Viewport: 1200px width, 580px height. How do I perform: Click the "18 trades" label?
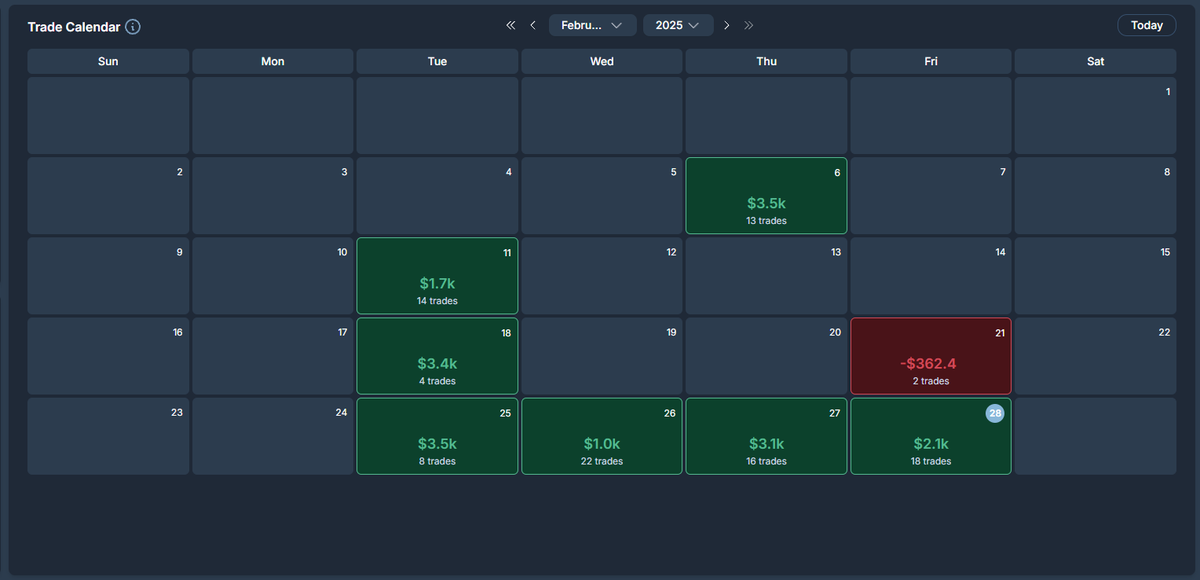click(931, 461)
